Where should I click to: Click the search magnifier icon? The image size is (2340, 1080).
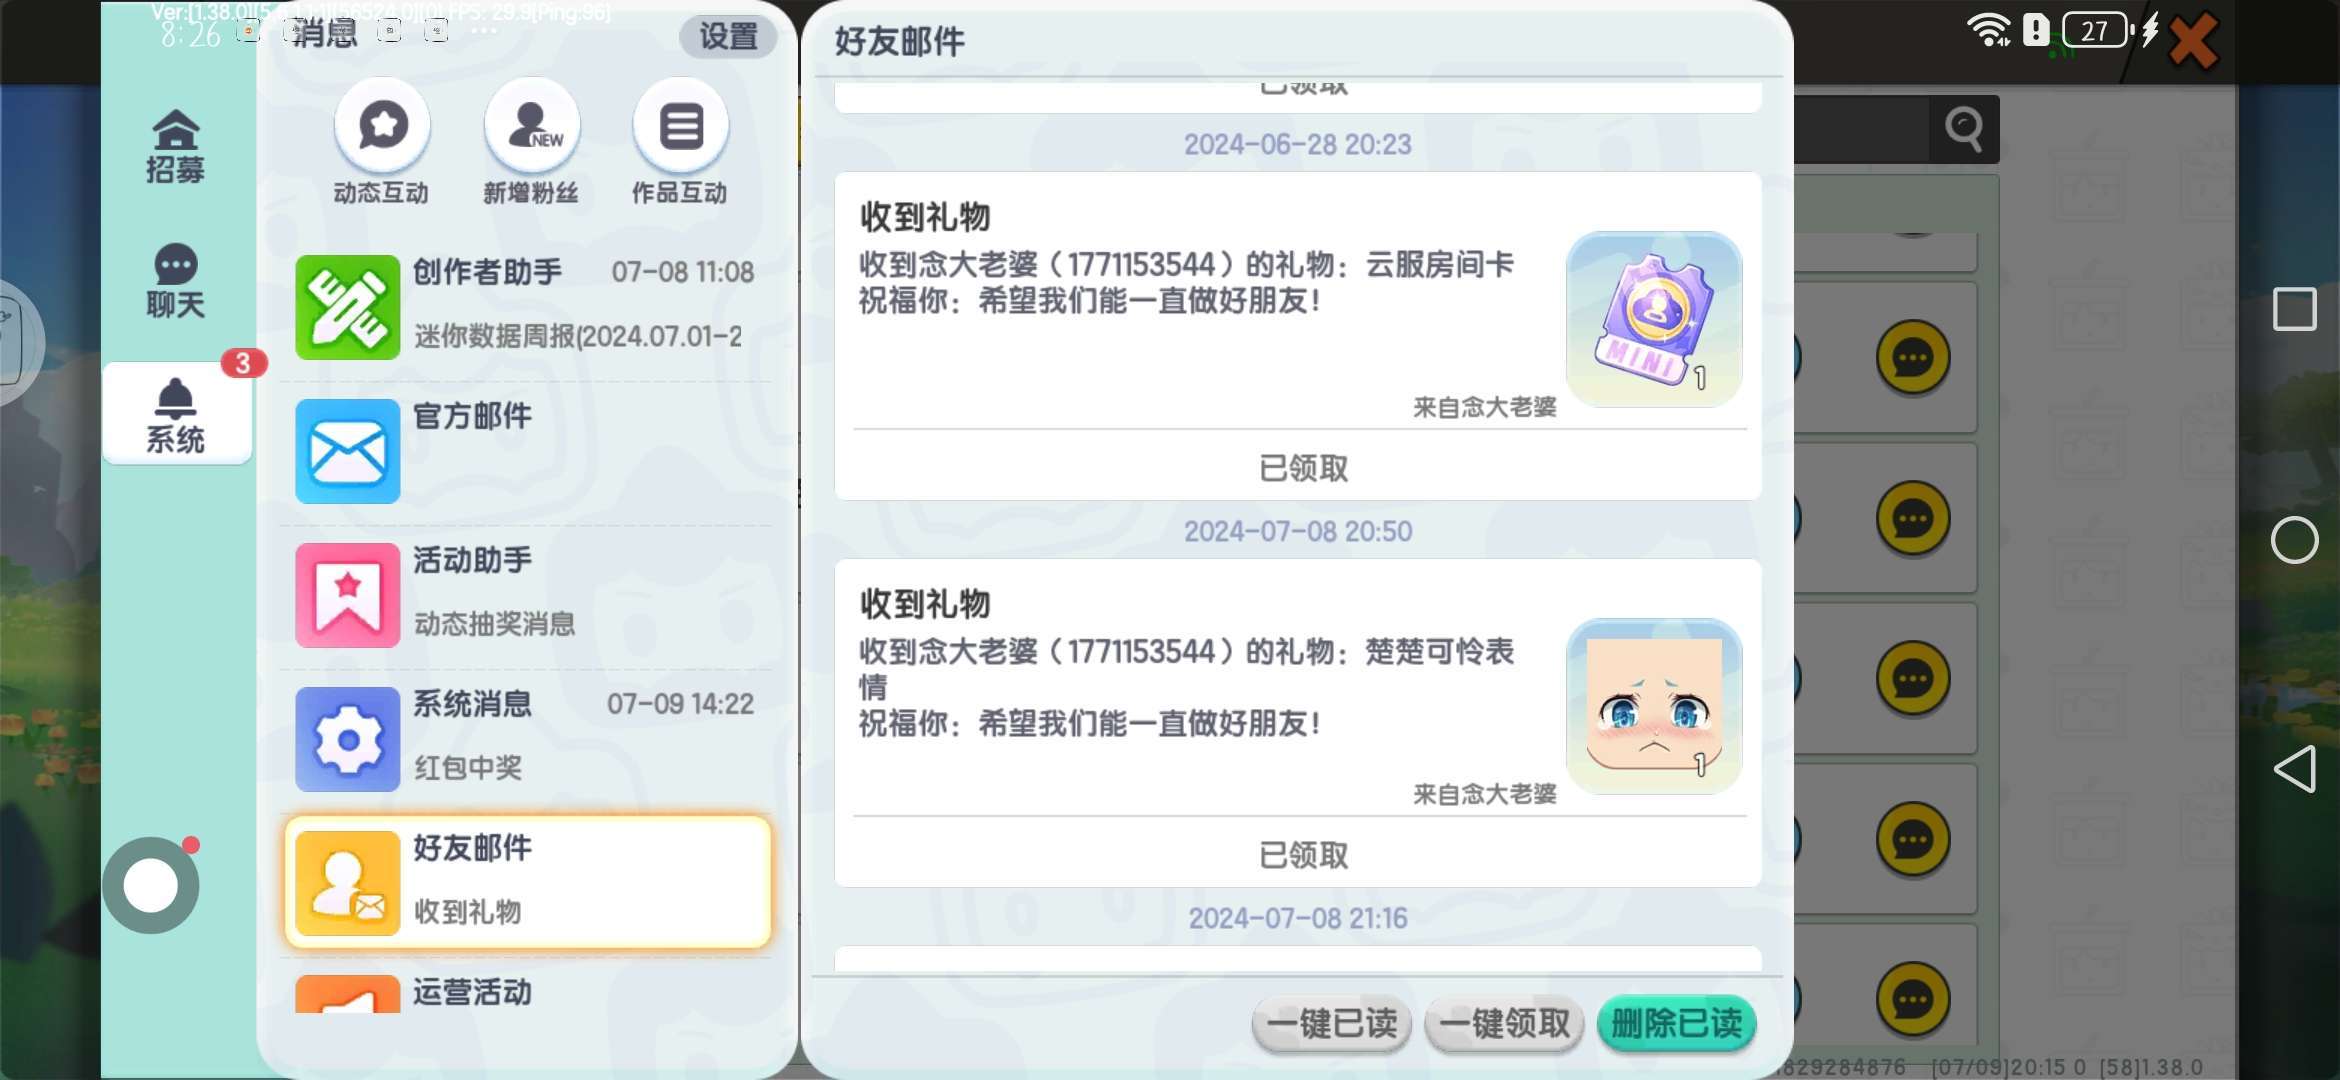click(x=1964, y=129)
